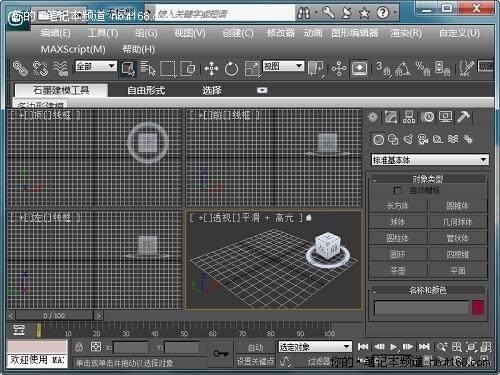Screen dimensions: 500x375
Task: Open the mini curve editor icon beside timeline
Action: tap(19, 330)
